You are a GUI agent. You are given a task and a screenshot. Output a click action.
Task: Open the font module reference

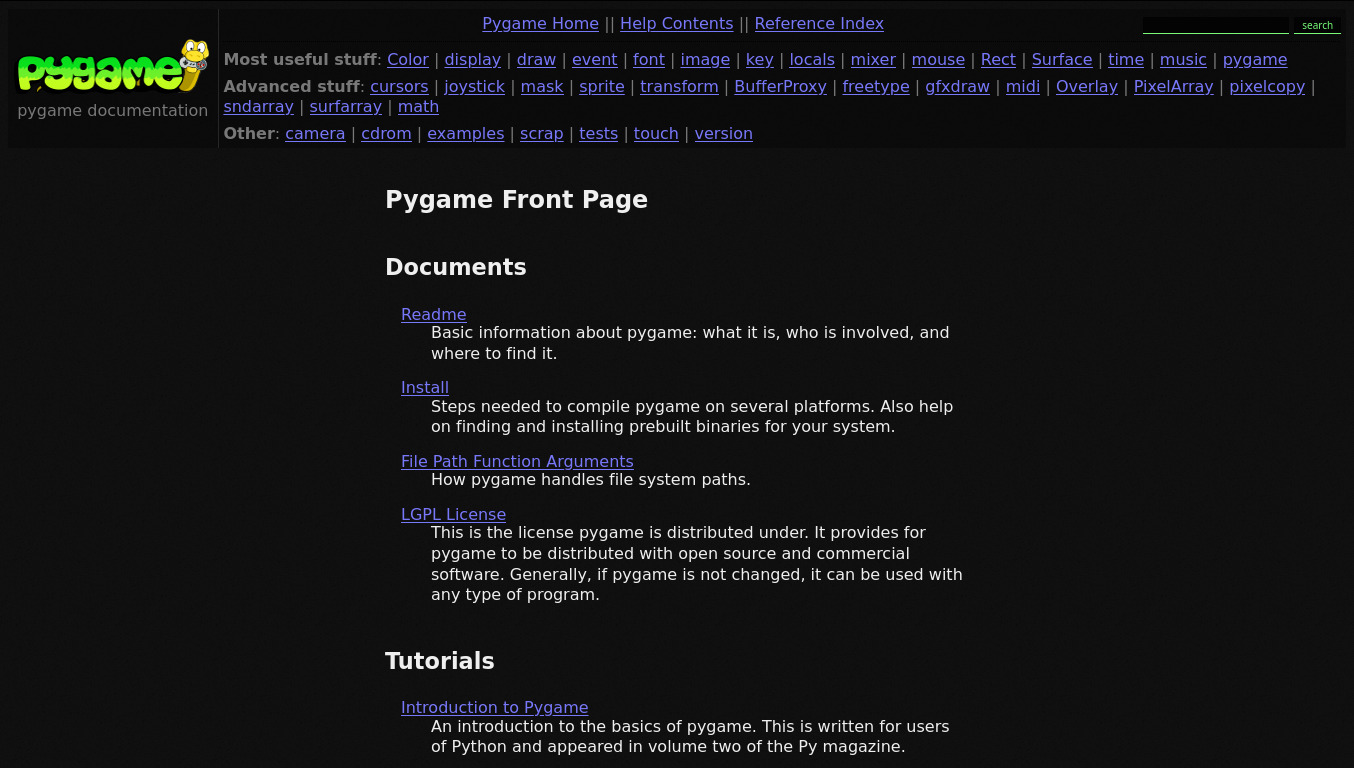pos(649,60)
